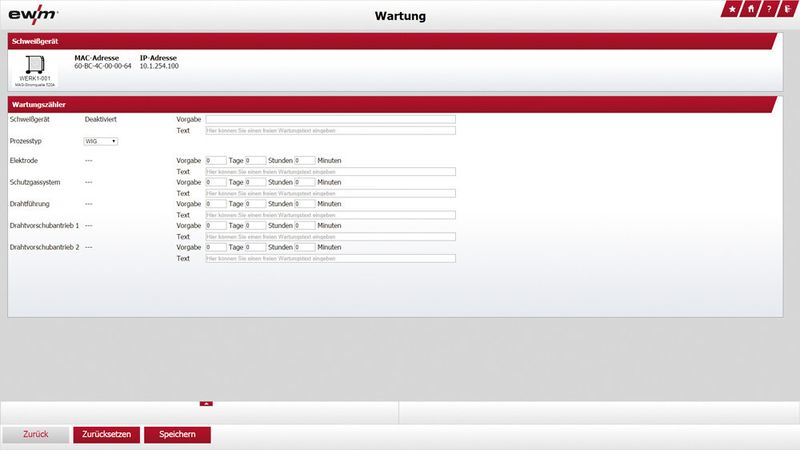Click the Prozesstyp label
The height and width of the screenshot is (450, 800).
pos(26,141)
